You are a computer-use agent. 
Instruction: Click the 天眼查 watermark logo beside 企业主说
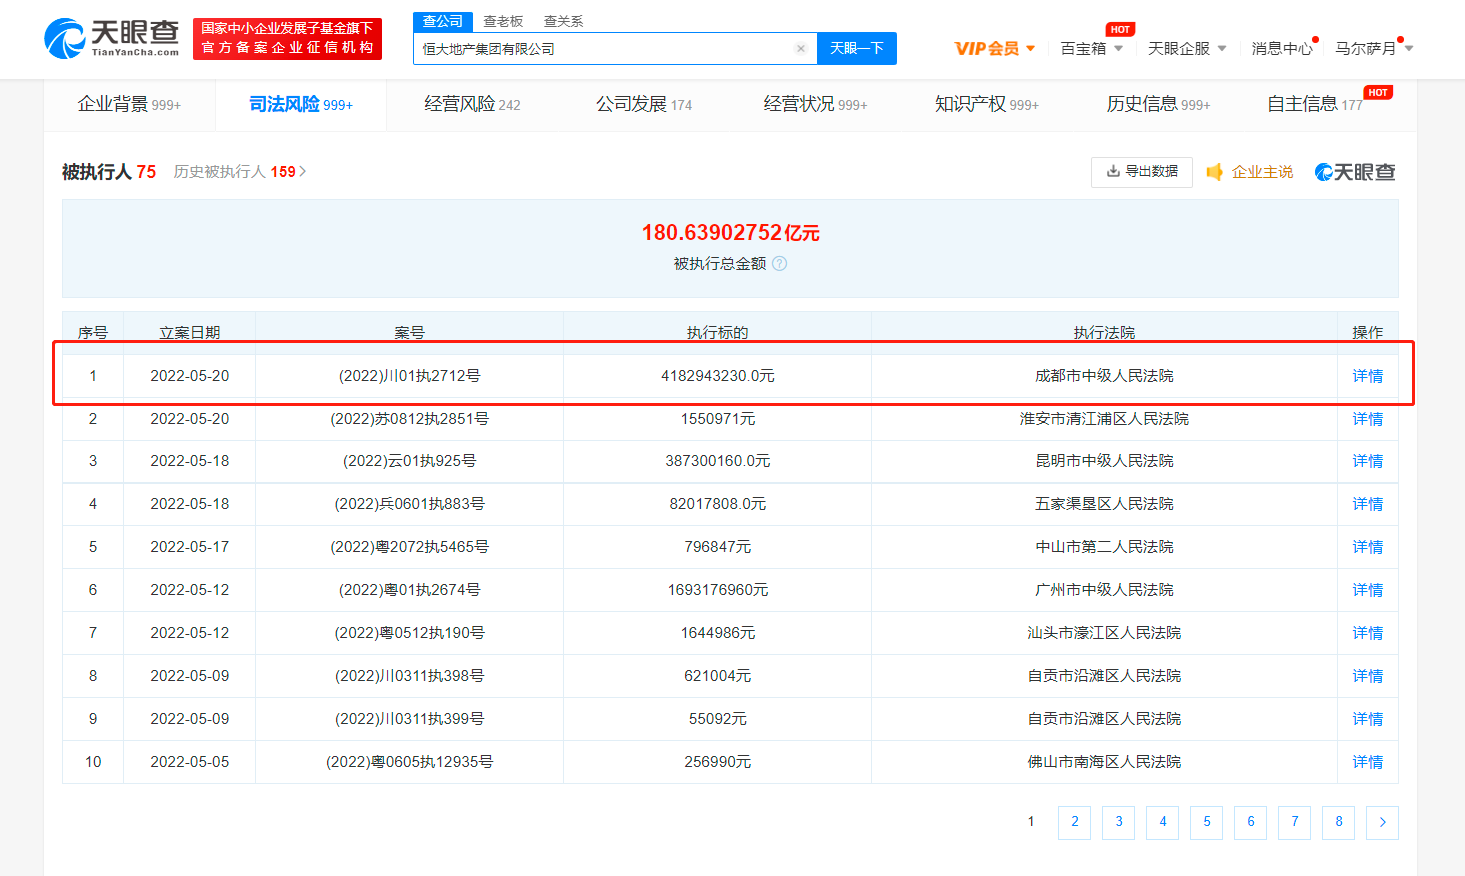(1355, 172)
